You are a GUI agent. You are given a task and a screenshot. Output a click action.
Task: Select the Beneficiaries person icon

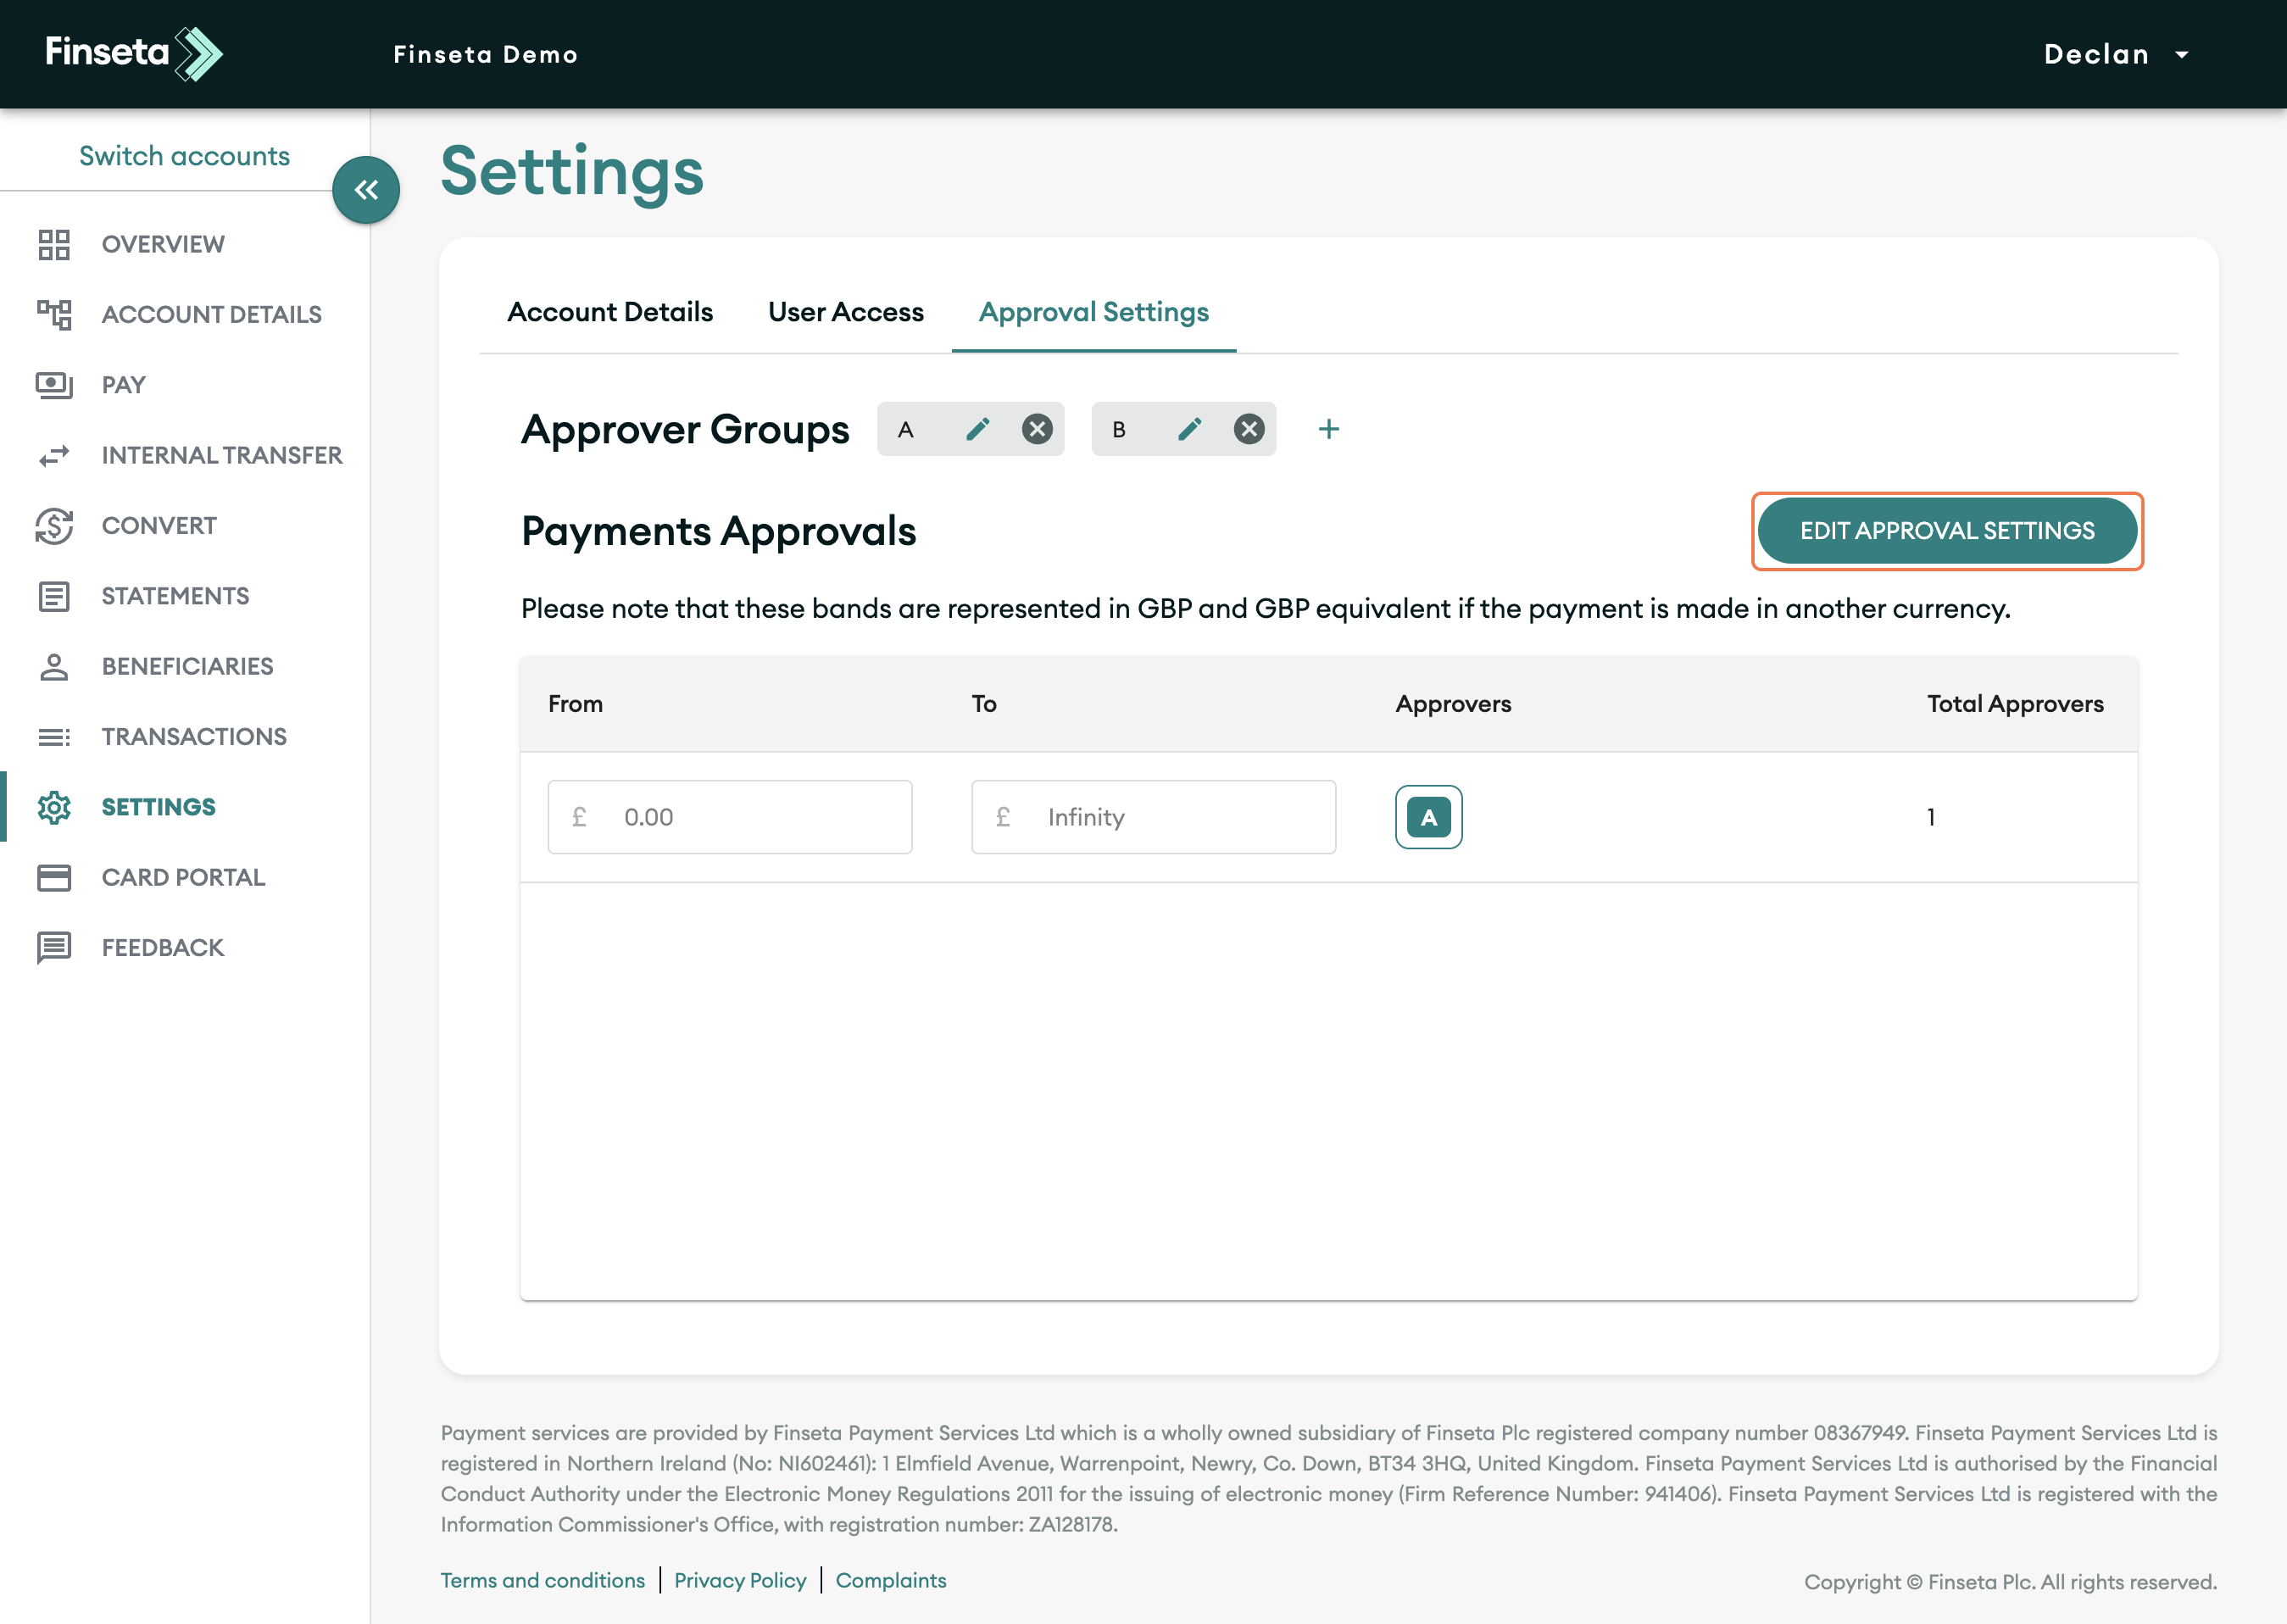tap(54, 667)
